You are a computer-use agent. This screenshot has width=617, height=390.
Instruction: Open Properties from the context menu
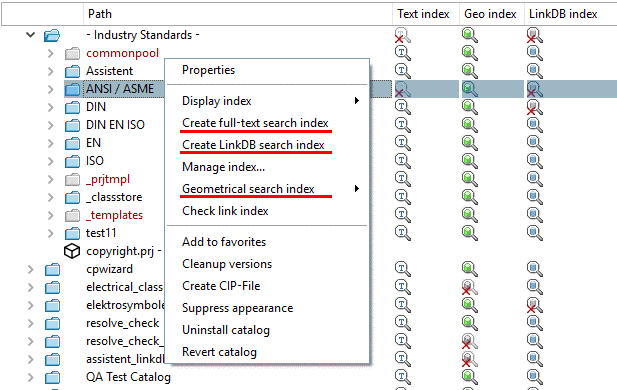(209, 70)
